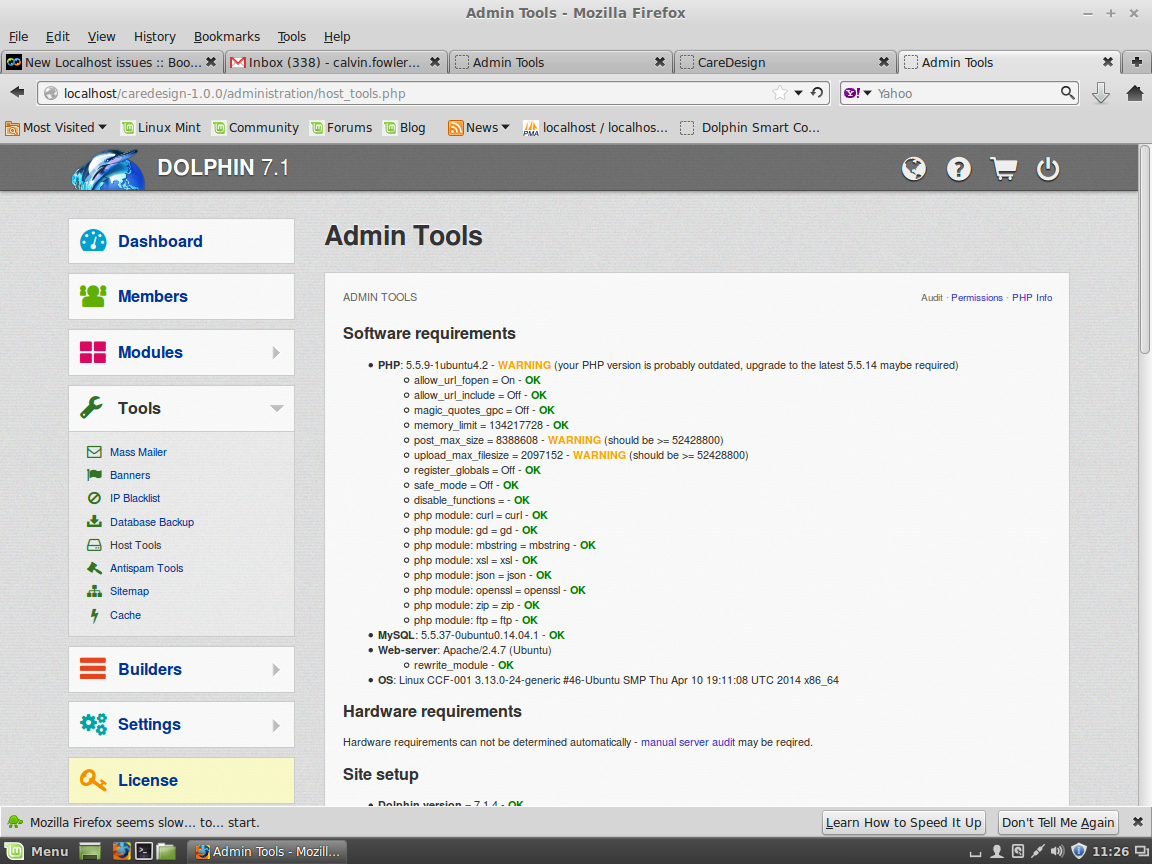Viewport: 1152px width, 864px height.
Task: Open Database Backup tool
Action: coord(152,522)
